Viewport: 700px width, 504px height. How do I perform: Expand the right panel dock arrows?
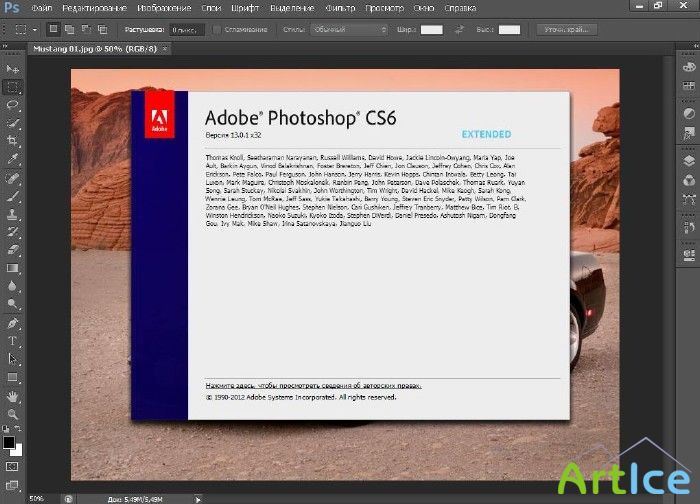[696, 46]
